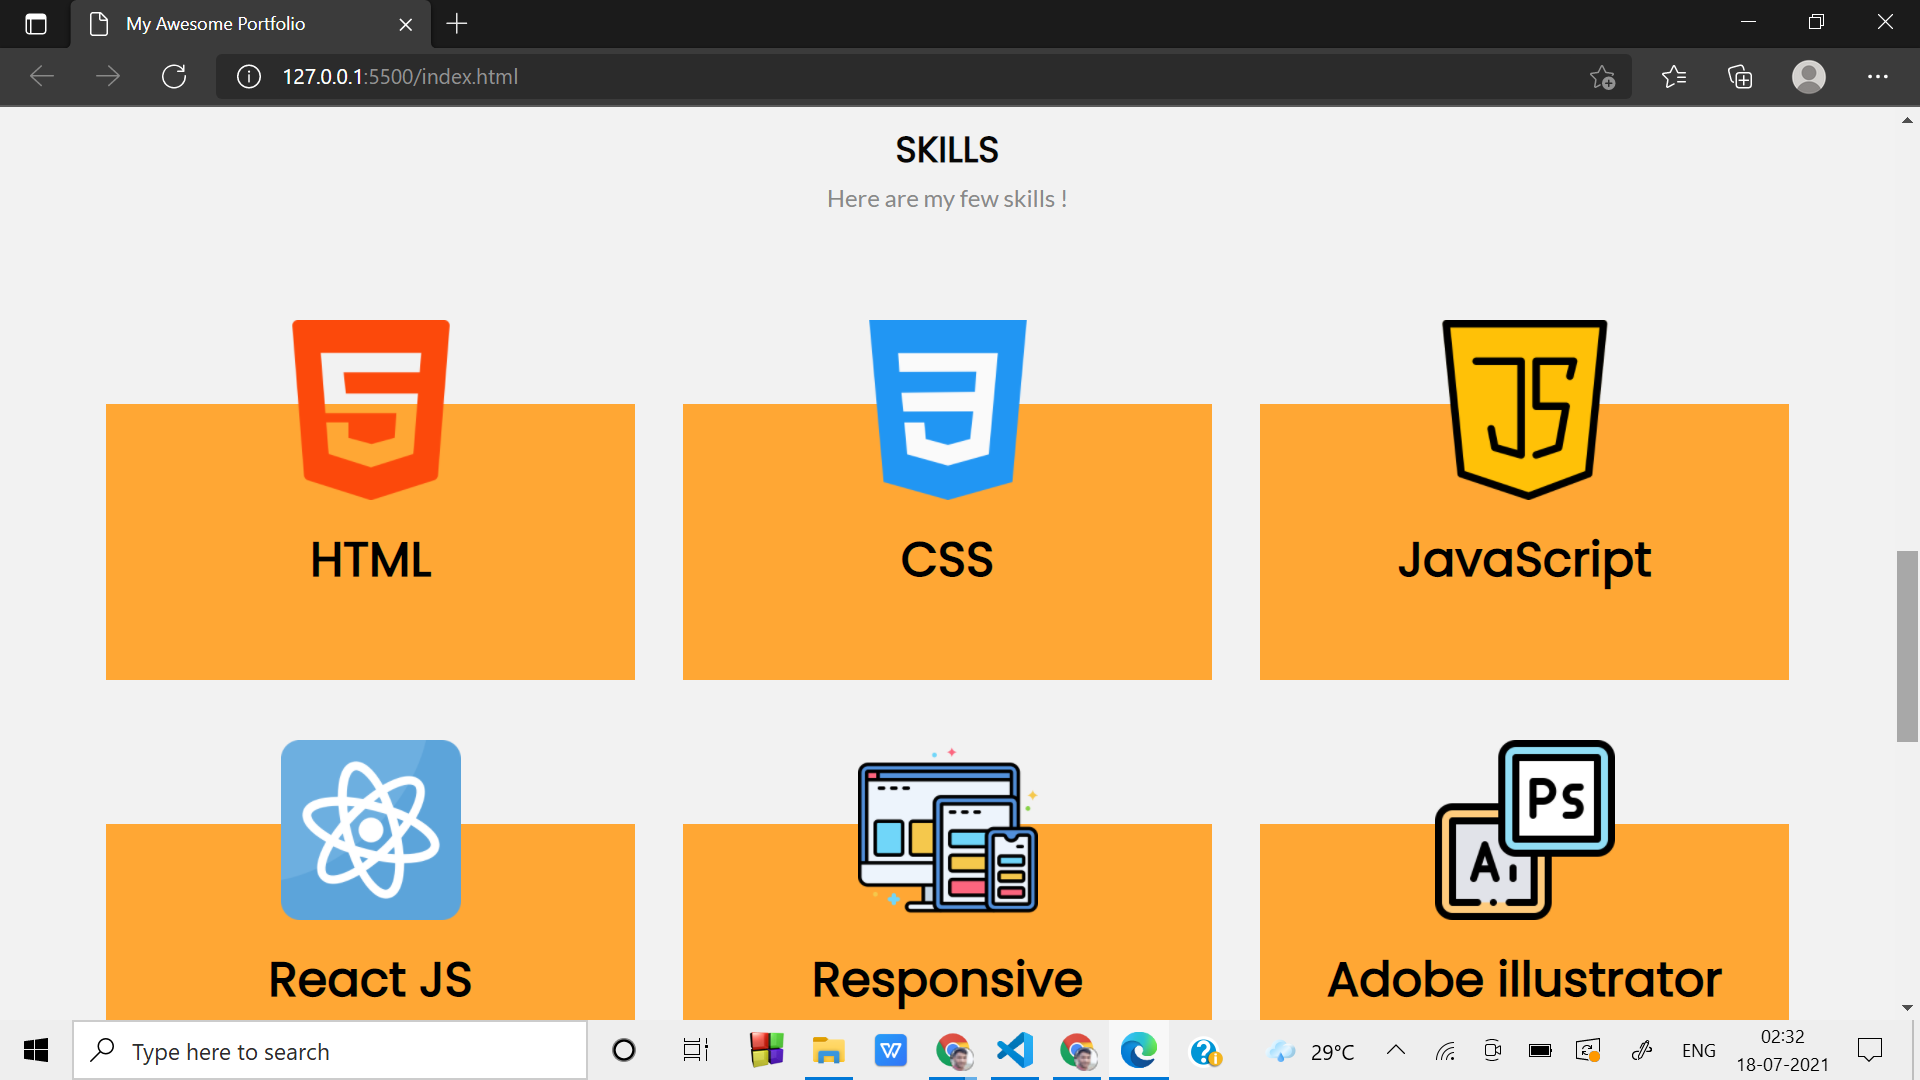Open Visual Studio Code from taskbar
Viewport: 1920px width, 1080px height.
1015,1051
